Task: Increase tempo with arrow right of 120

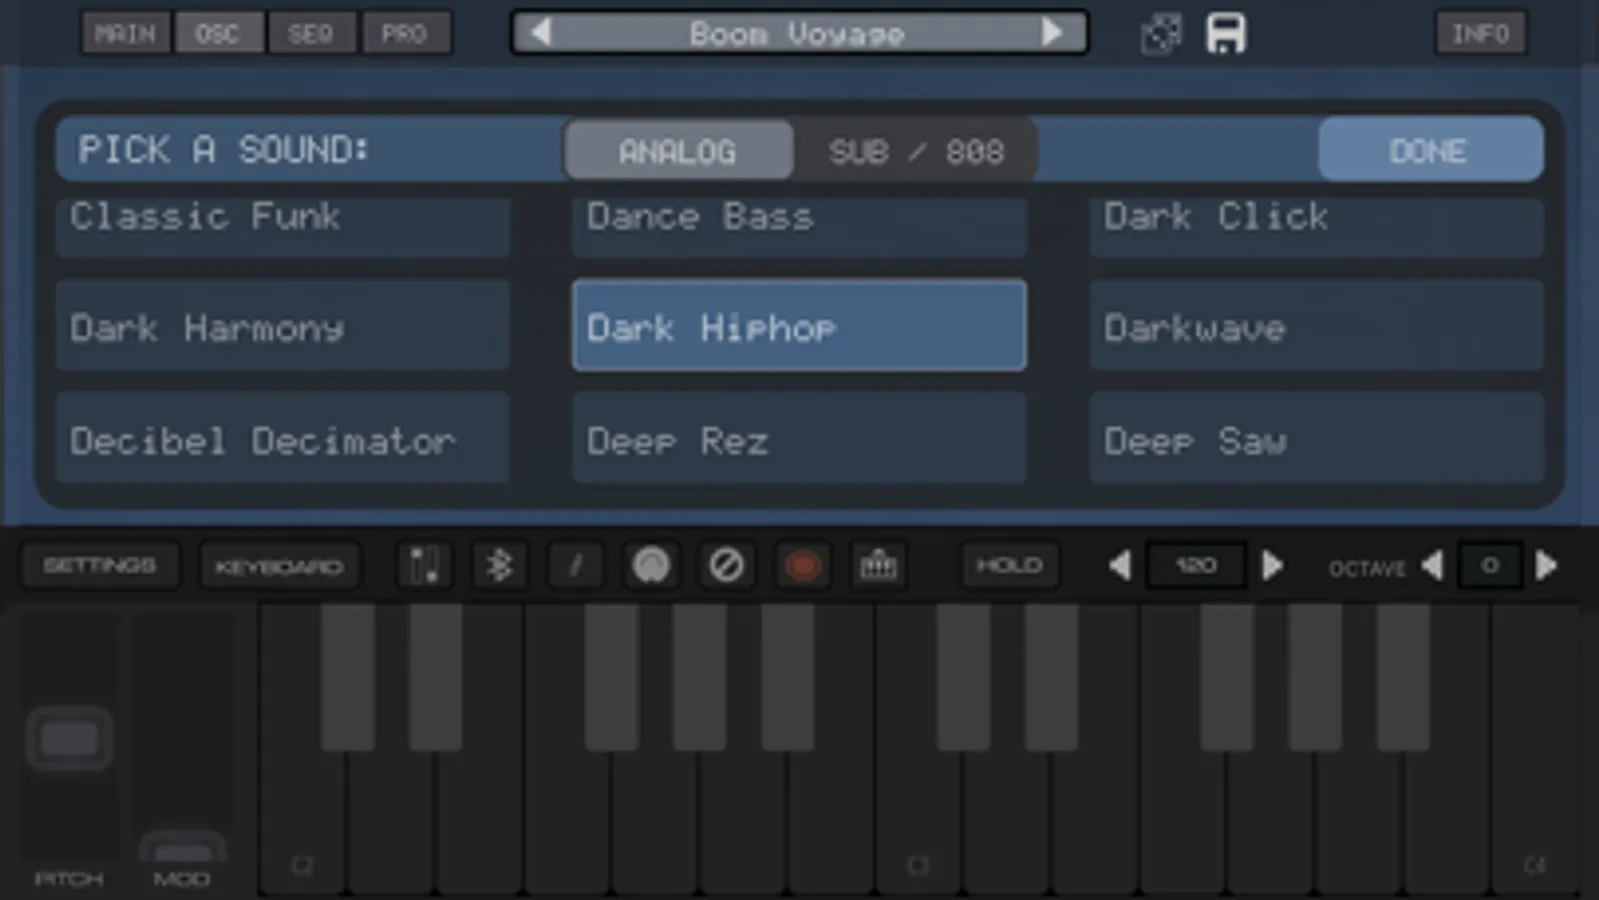Action: [1272, 566]
